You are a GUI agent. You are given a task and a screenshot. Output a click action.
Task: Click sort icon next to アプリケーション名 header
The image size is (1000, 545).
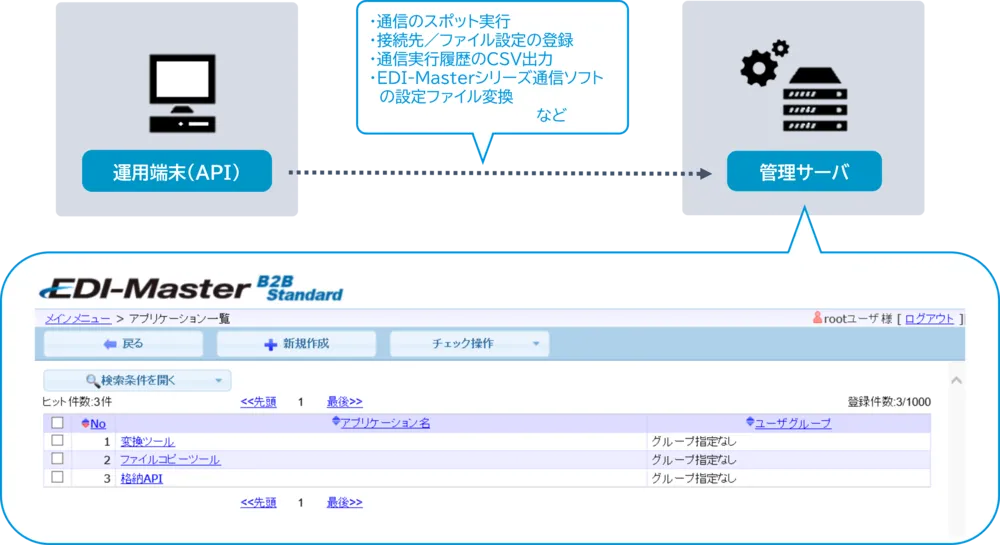[x=336, y=423]
